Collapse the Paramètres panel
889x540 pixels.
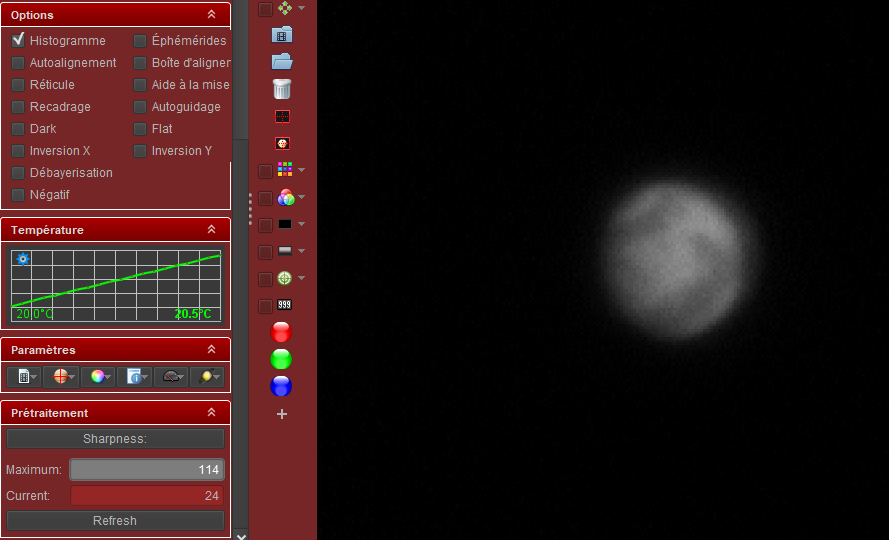[x=211, y=349]
